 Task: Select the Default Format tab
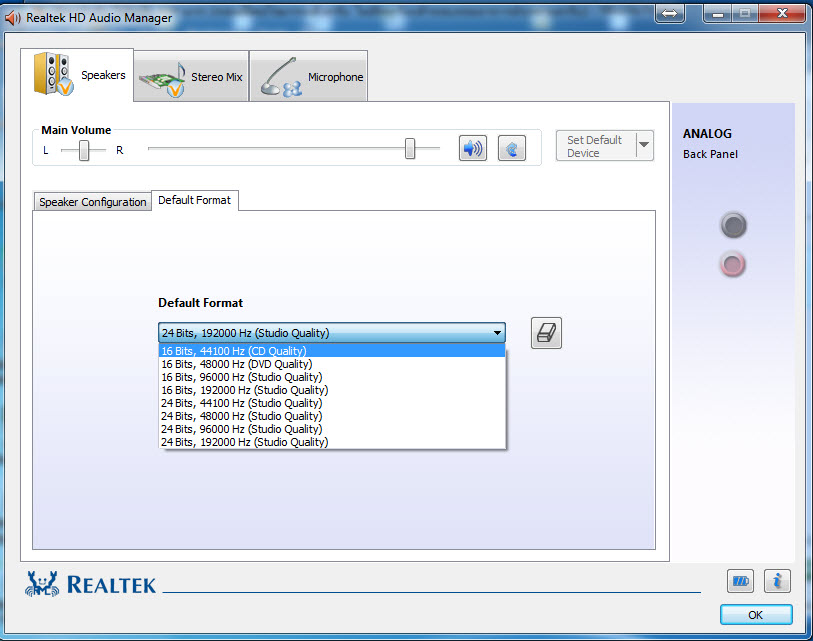pyautogui.click(x=194, y=200)
